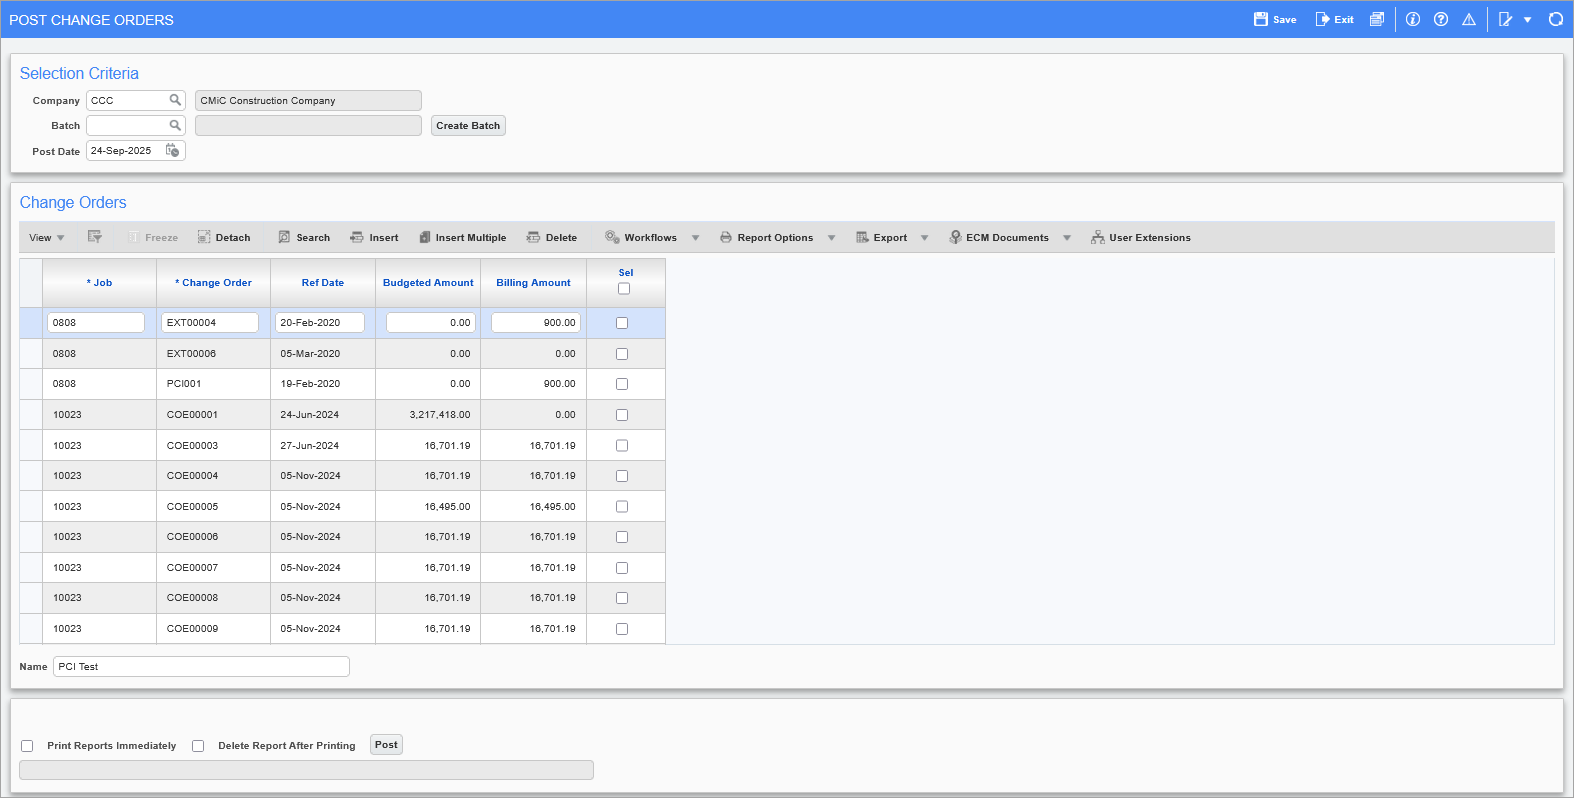Toggle the Sel header select-all checkbox
The height and width of the screenshot is (798, 1574).
coord(624,289)
